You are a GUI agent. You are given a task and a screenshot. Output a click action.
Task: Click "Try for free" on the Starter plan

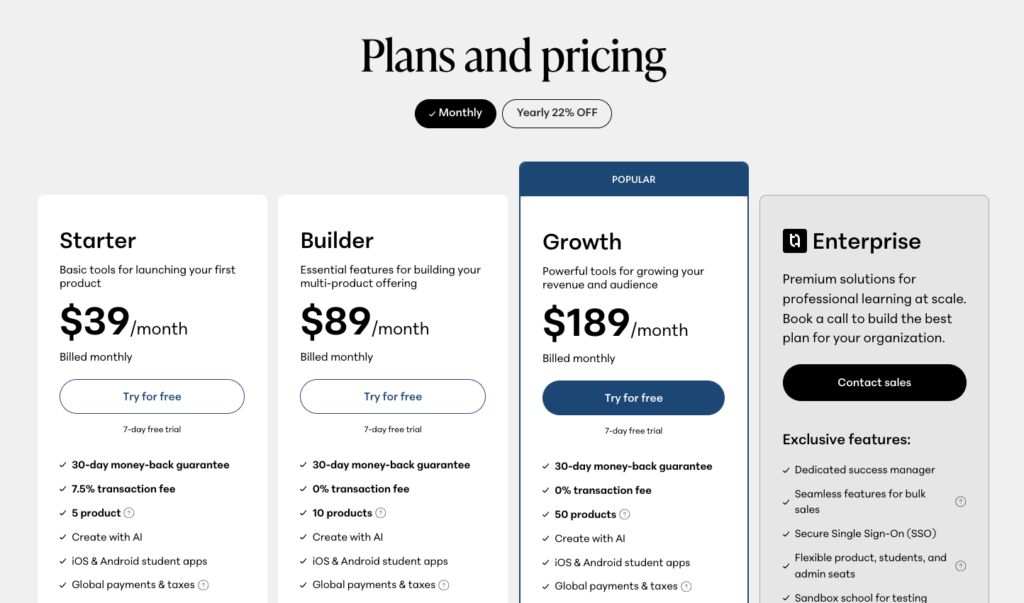pyautogui.click(x=151, y=396)
